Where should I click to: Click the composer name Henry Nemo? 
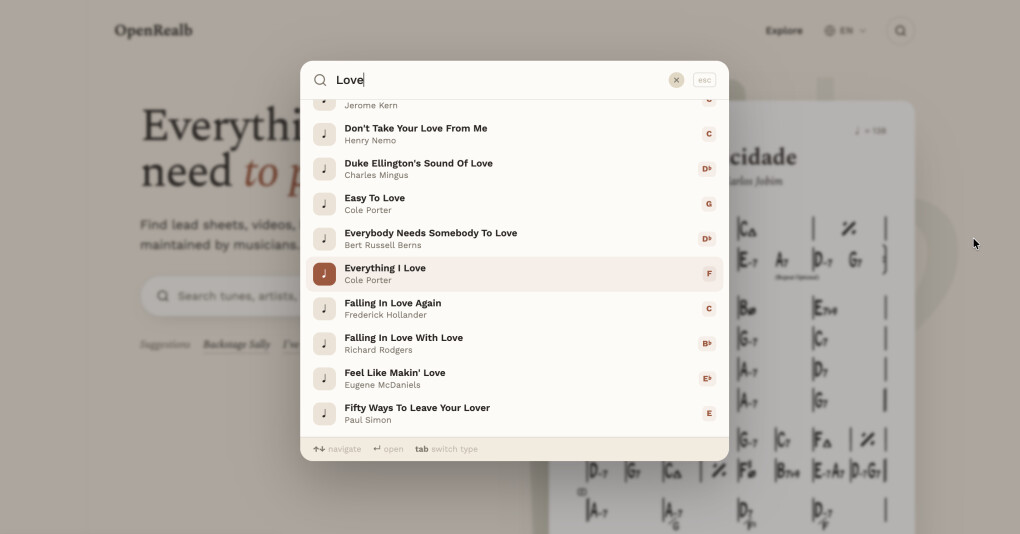pyautogui.click(x=370, y=140)
